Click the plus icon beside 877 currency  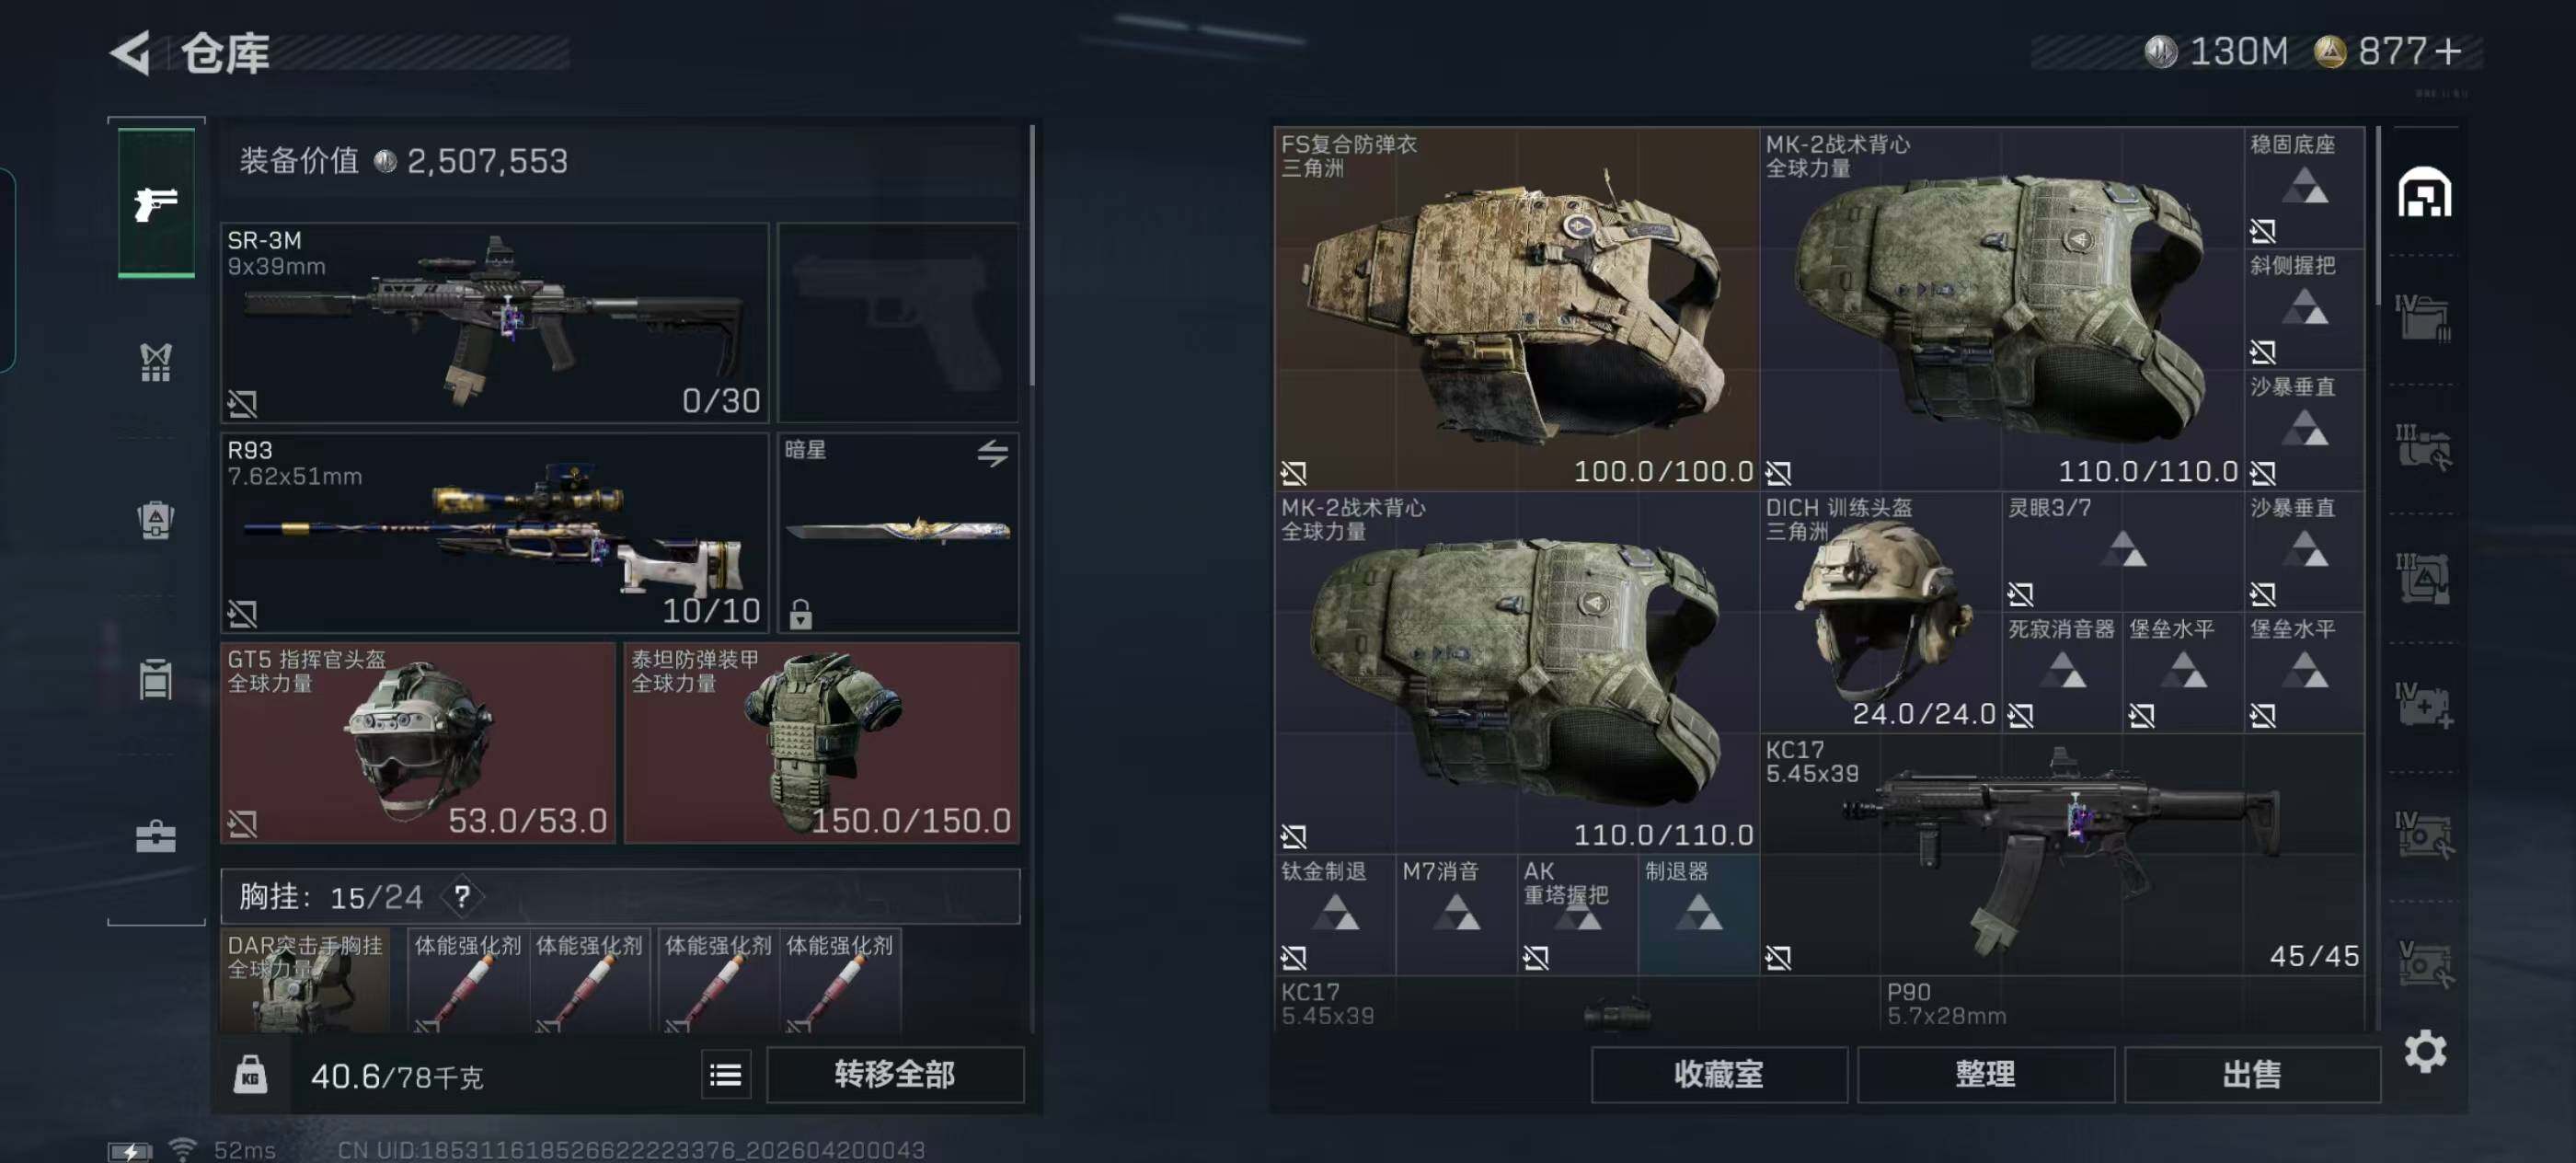[x=2448, y=52]
